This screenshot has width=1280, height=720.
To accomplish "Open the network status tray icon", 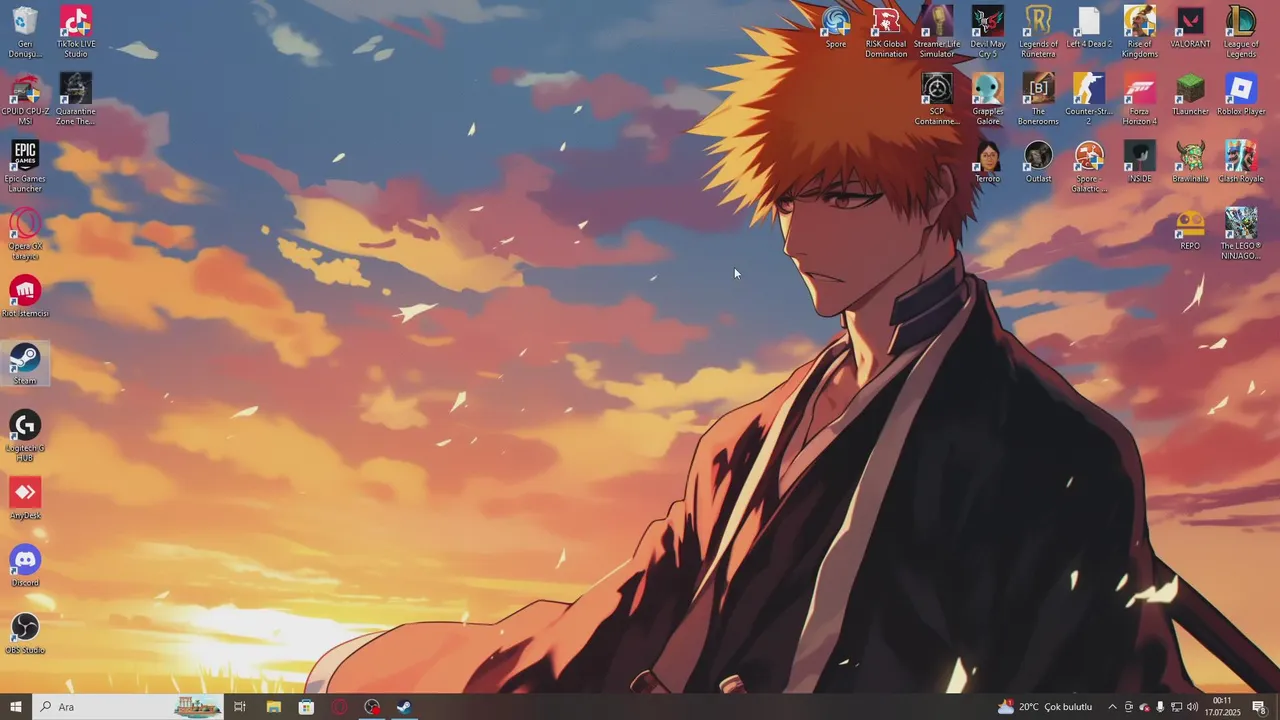I will tap(1177, 707).
